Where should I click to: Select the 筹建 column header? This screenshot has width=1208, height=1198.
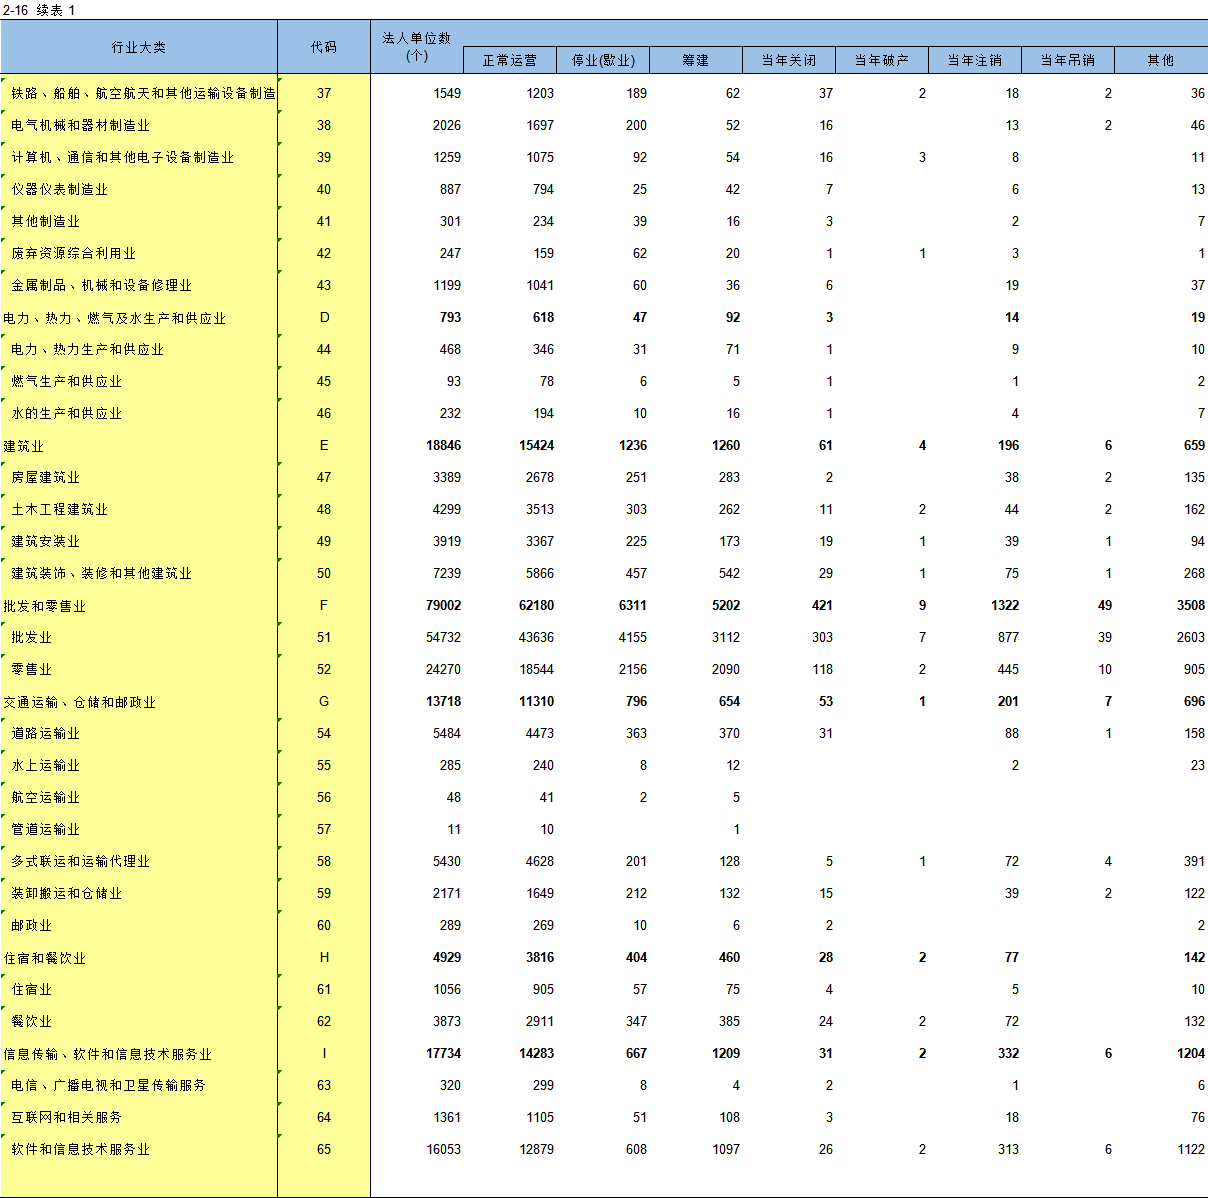[x=696, y=60]
